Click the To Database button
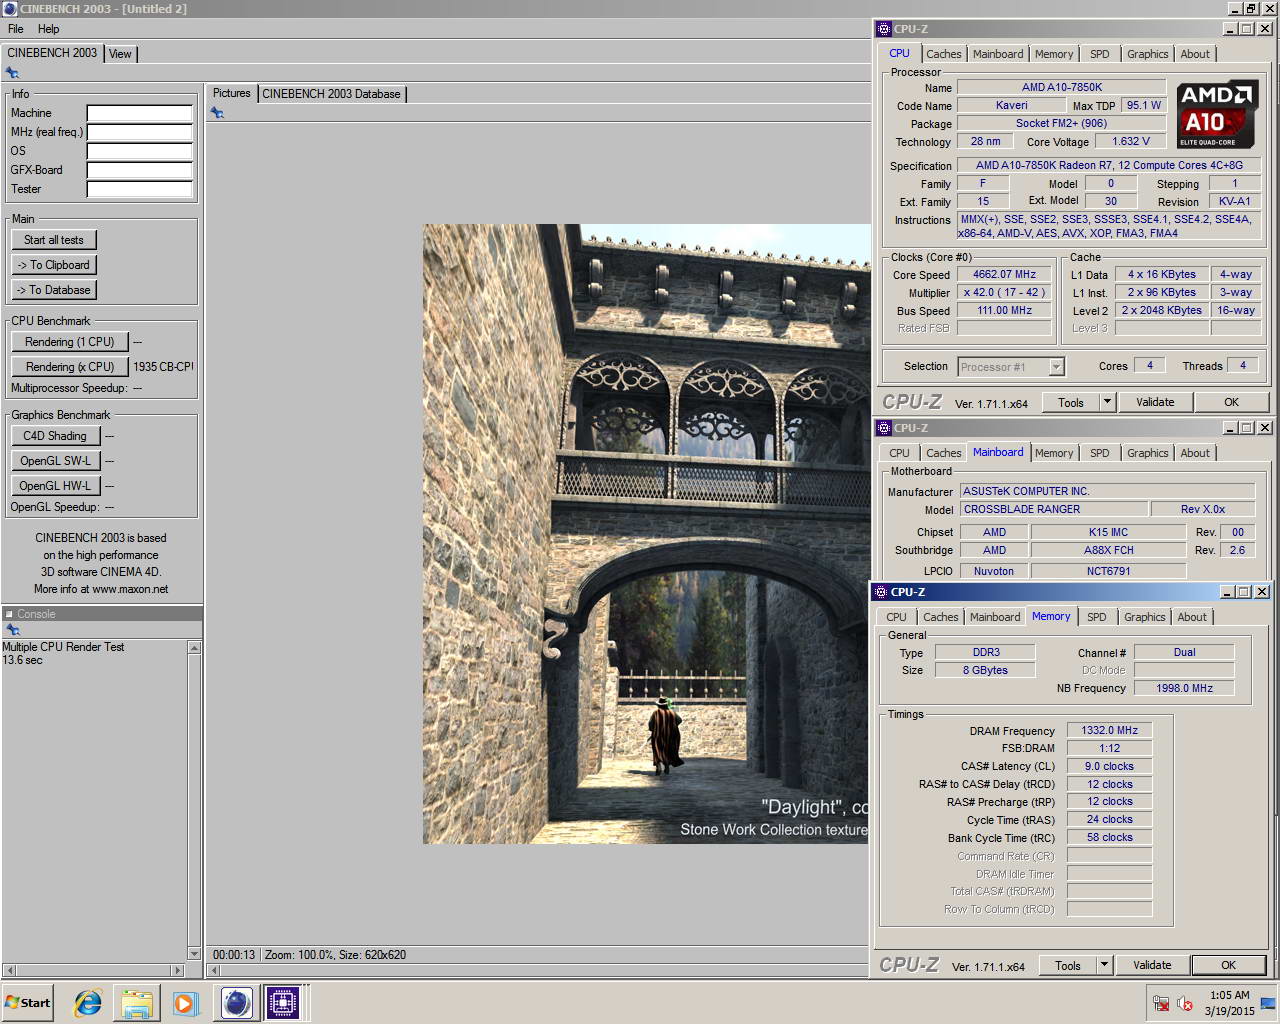Screen dimensions: 1280x1024 pos(54,290)
